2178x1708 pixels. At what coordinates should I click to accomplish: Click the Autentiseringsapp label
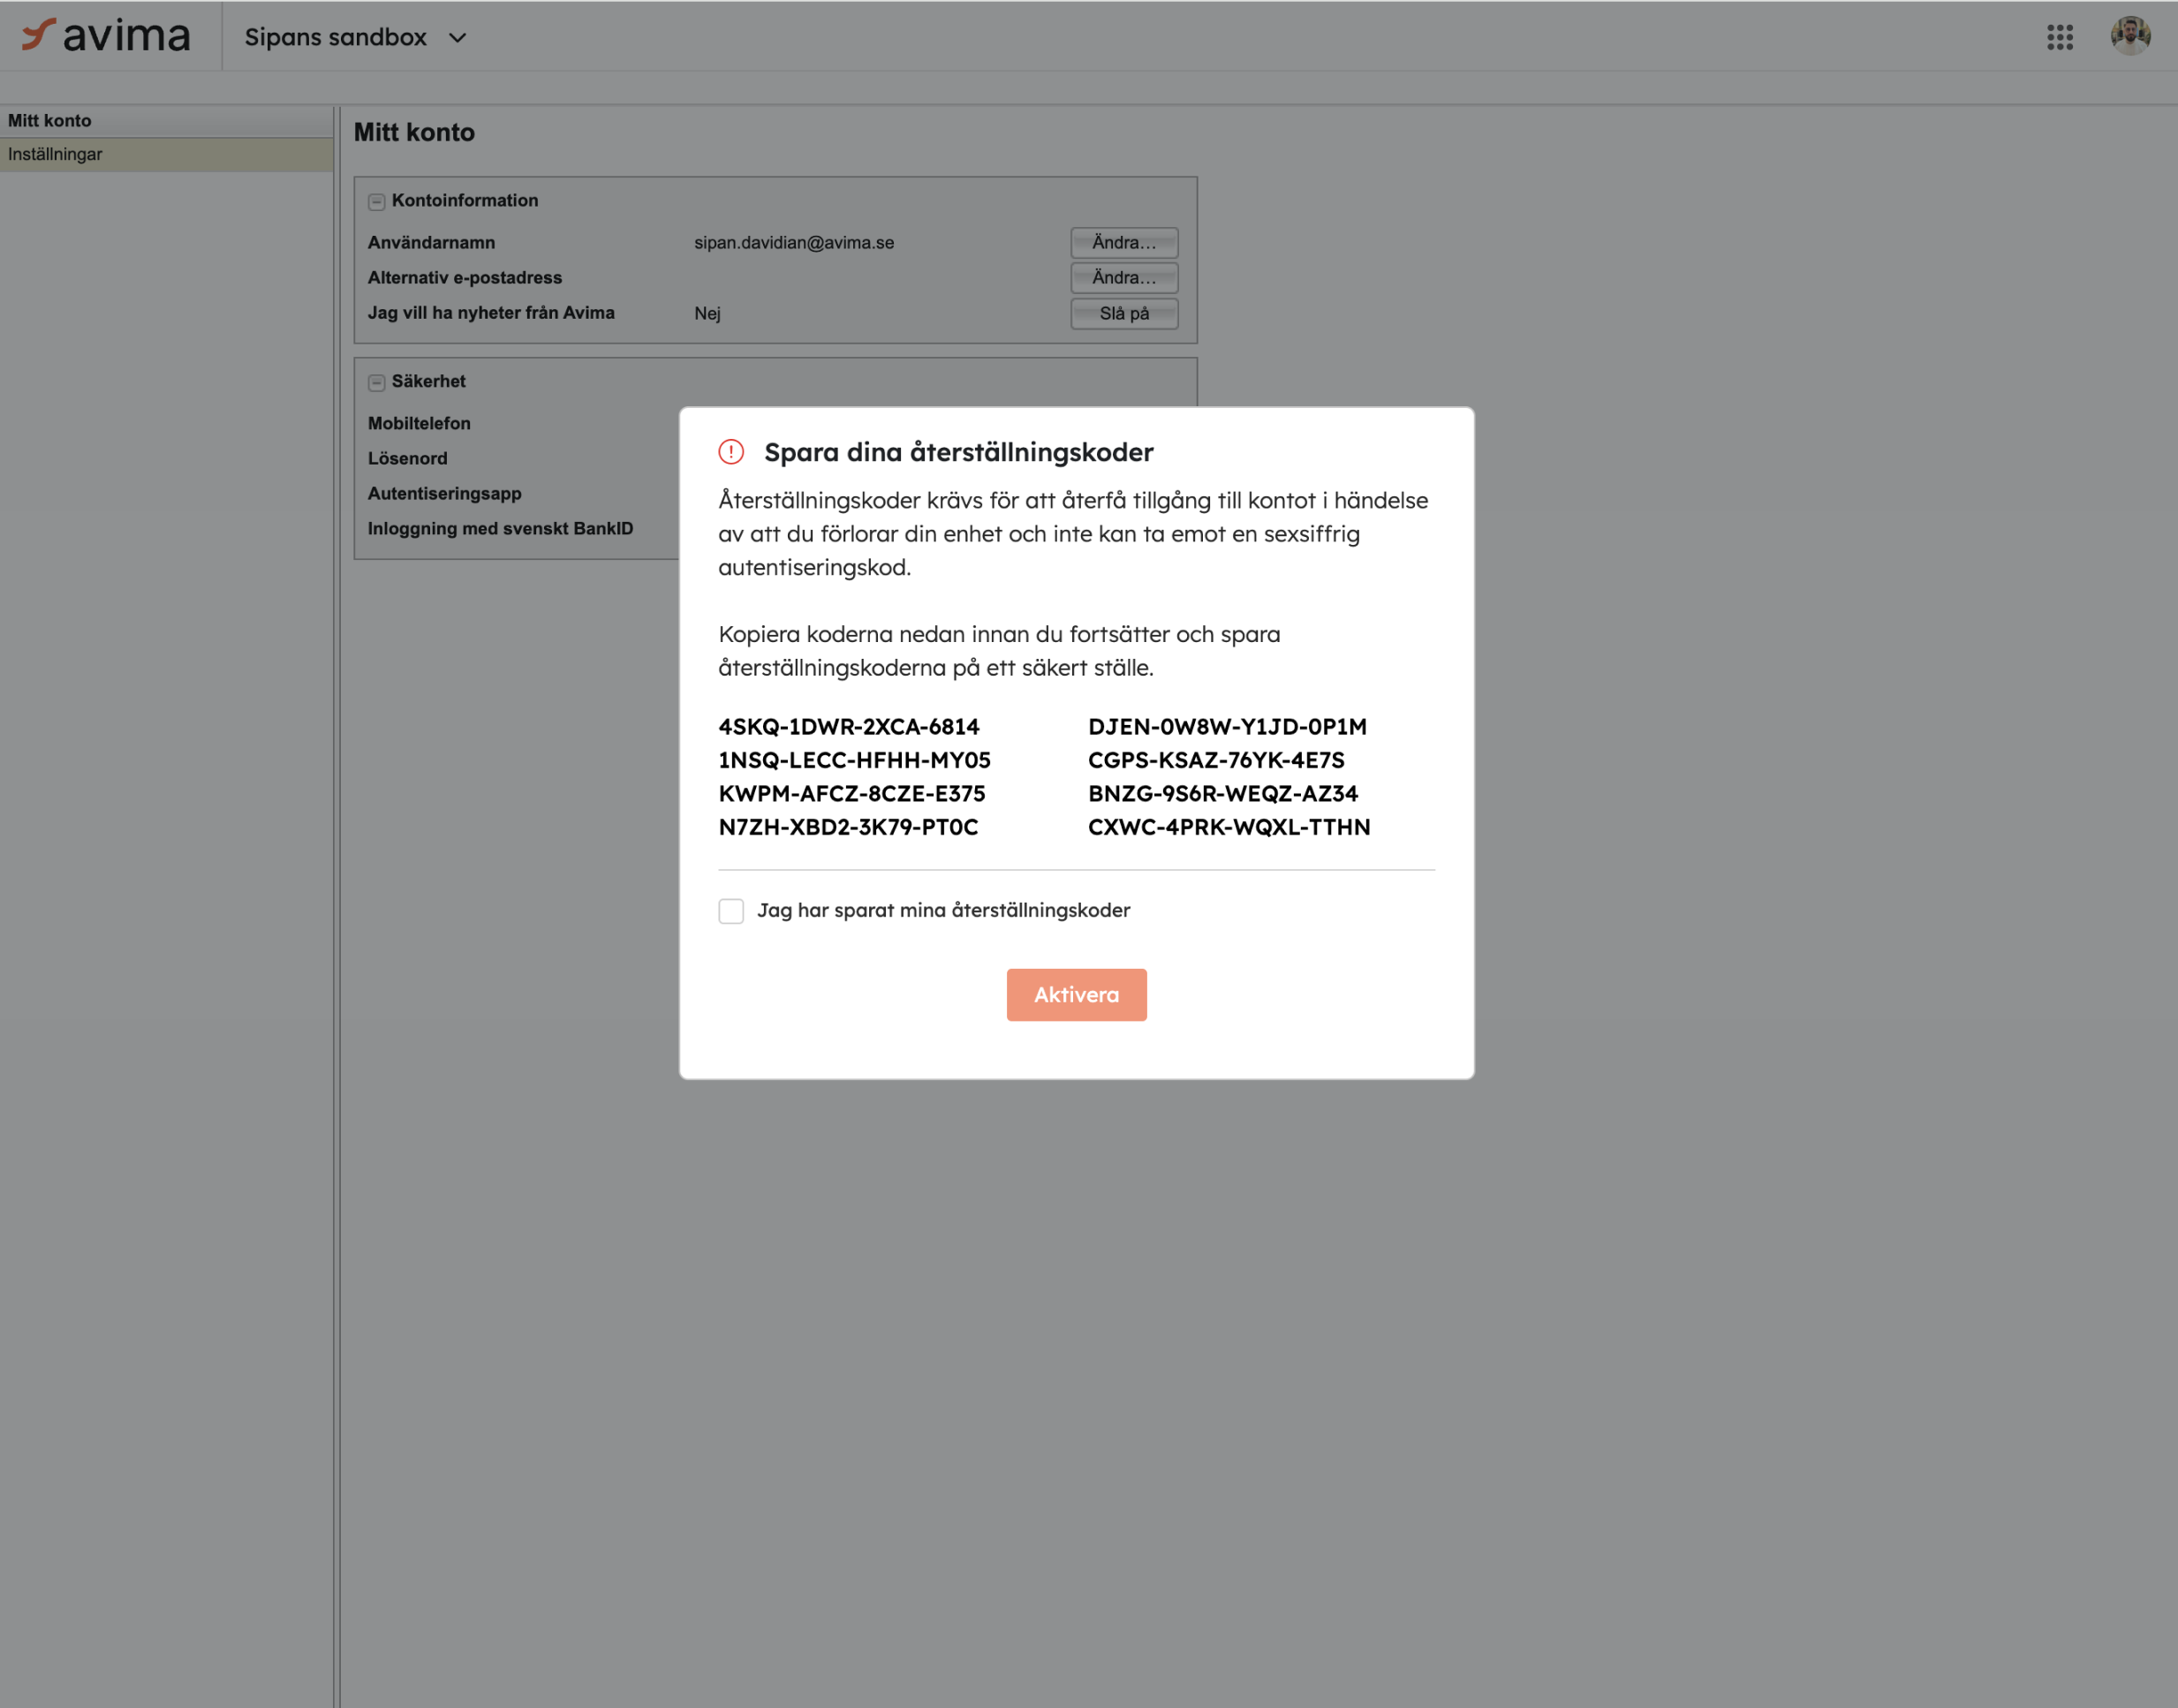coord(444,493)
